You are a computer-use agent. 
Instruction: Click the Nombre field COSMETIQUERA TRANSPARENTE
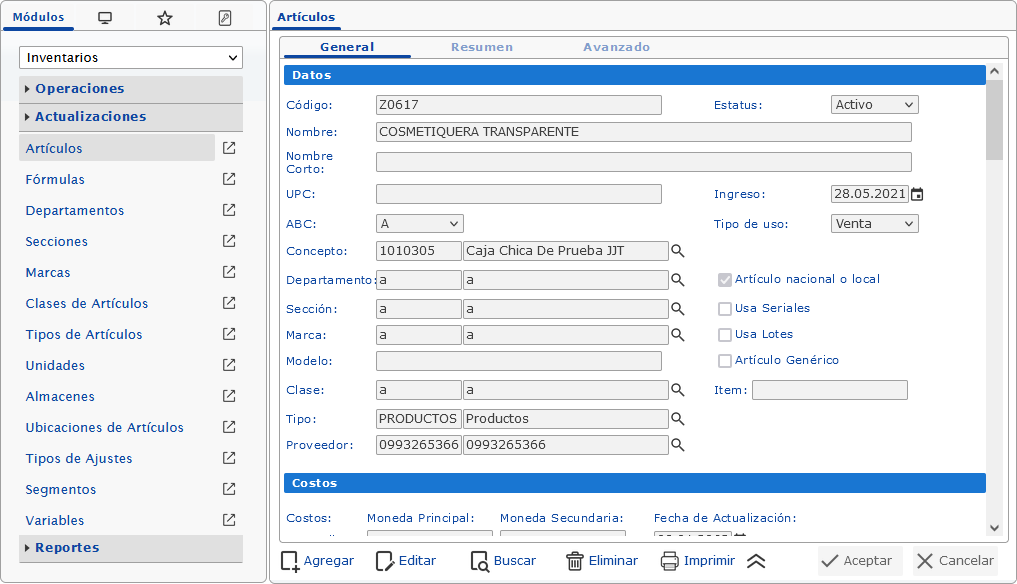(x=643, y=132)
